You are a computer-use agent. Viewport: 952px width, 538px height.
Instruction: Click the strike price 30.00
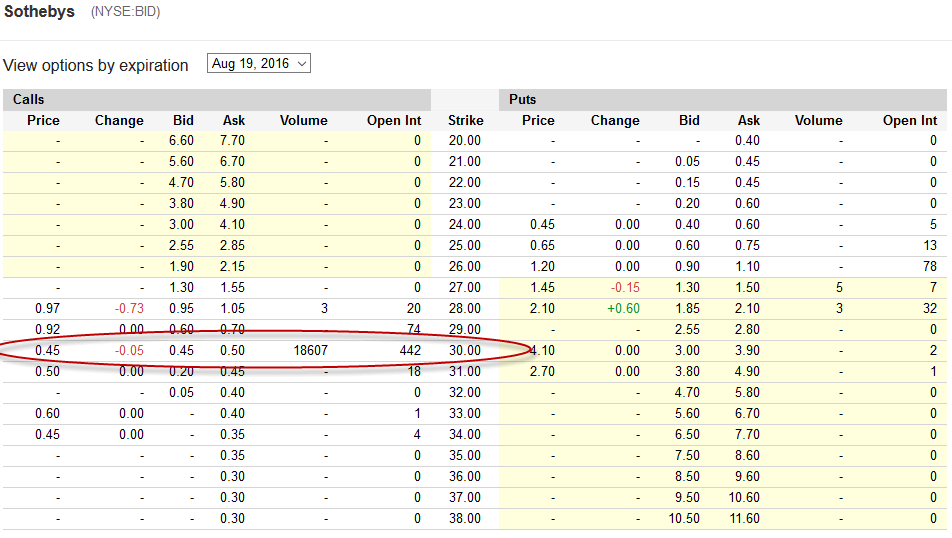click(465, 350)
